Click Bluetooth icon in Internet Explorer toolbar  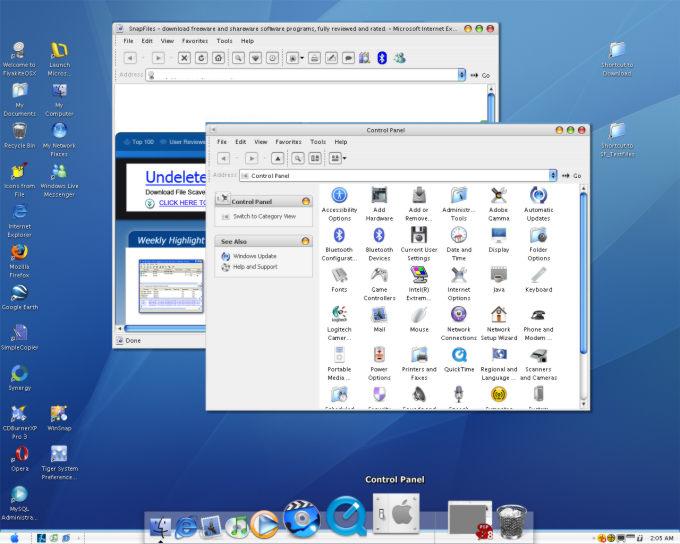tap(382, 58)
